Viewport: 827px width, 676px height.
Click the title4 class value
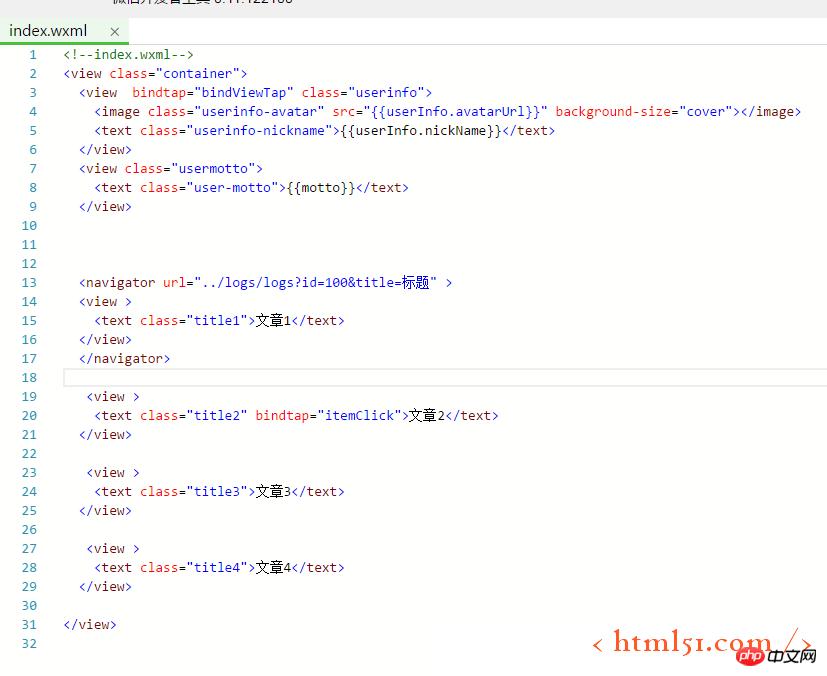217,568
